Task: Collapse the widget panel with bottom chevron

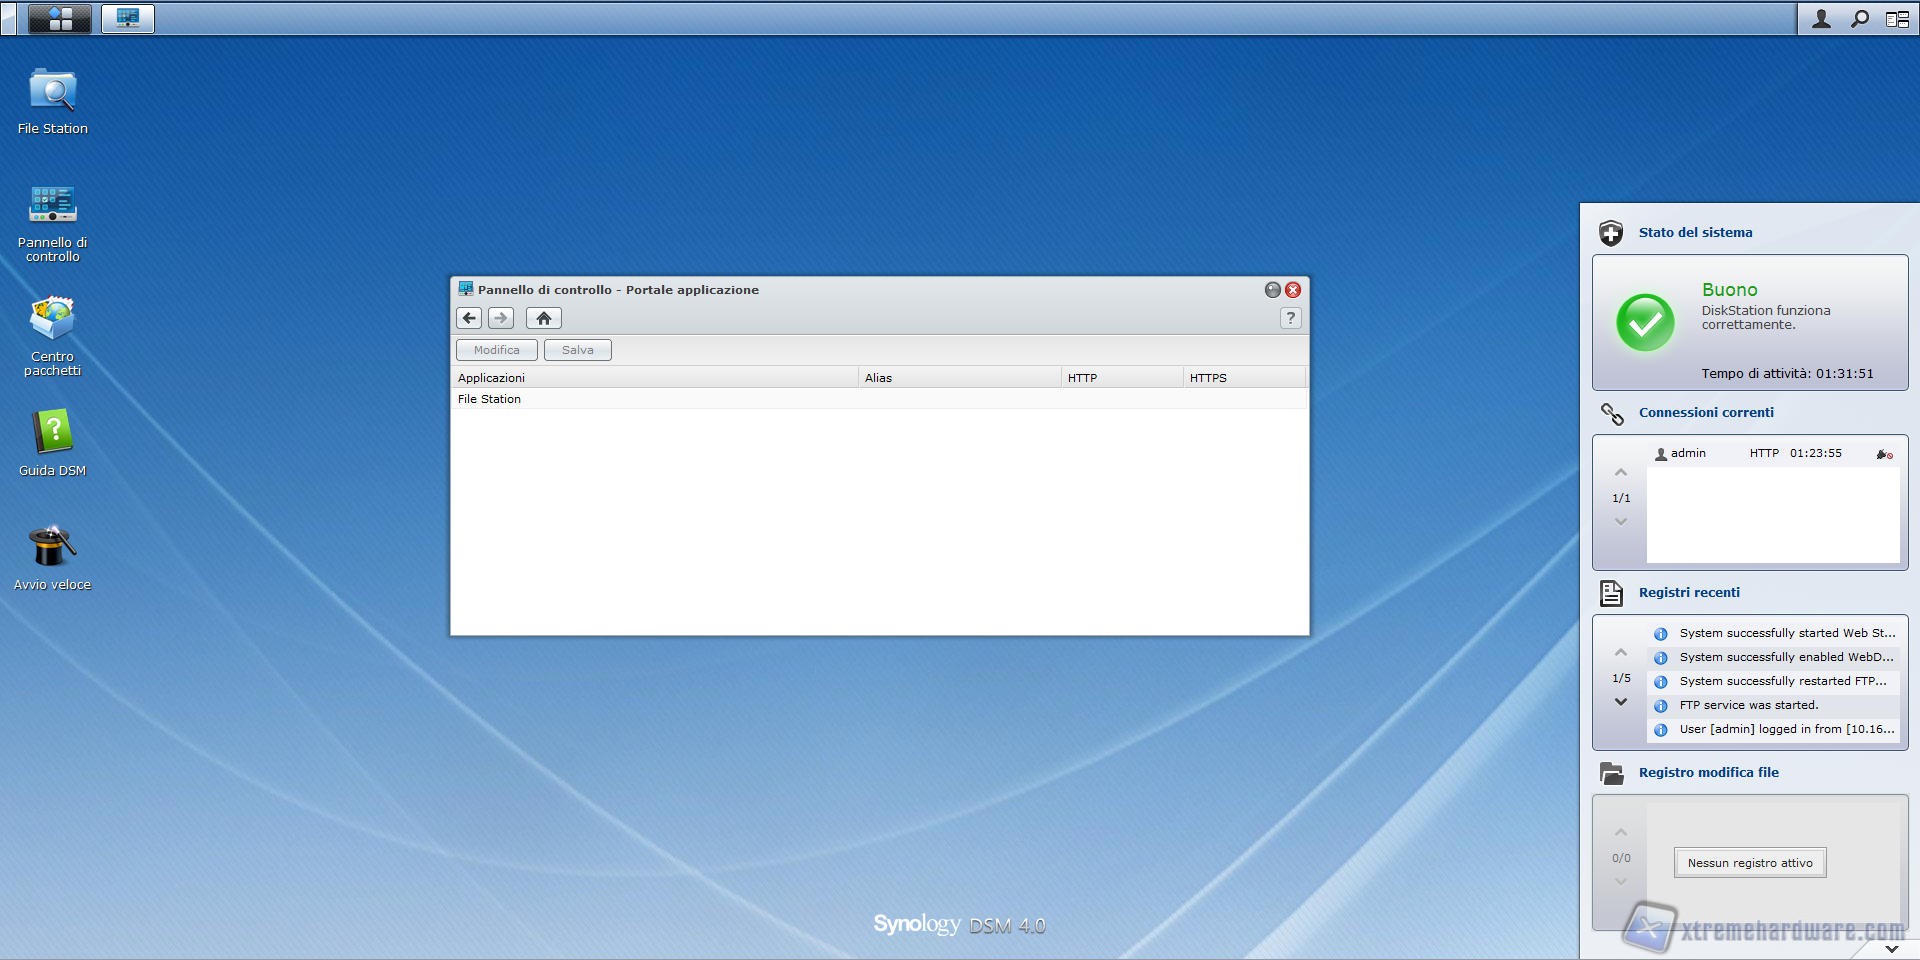Action: coord(1891,948)
